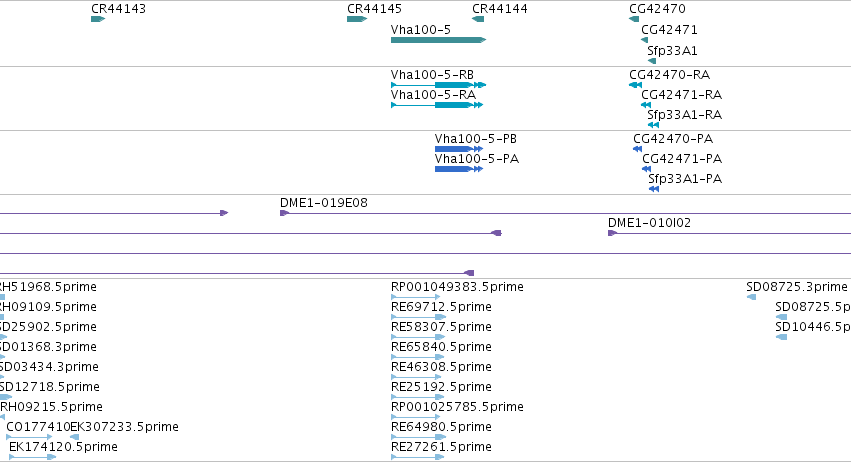
Task: Select the CG42470 gene label
Action: [x=657, y=9]
